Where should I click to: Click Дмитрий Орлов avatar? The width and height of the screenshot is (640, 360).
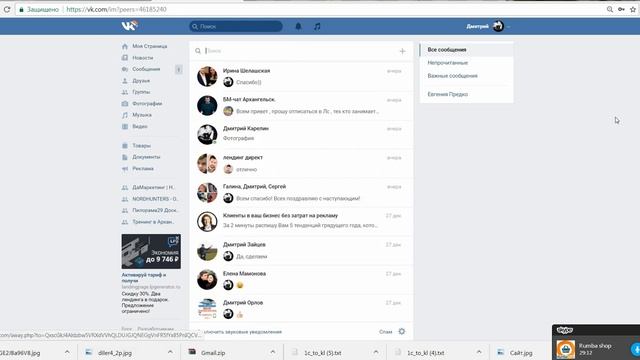[207, 309]
